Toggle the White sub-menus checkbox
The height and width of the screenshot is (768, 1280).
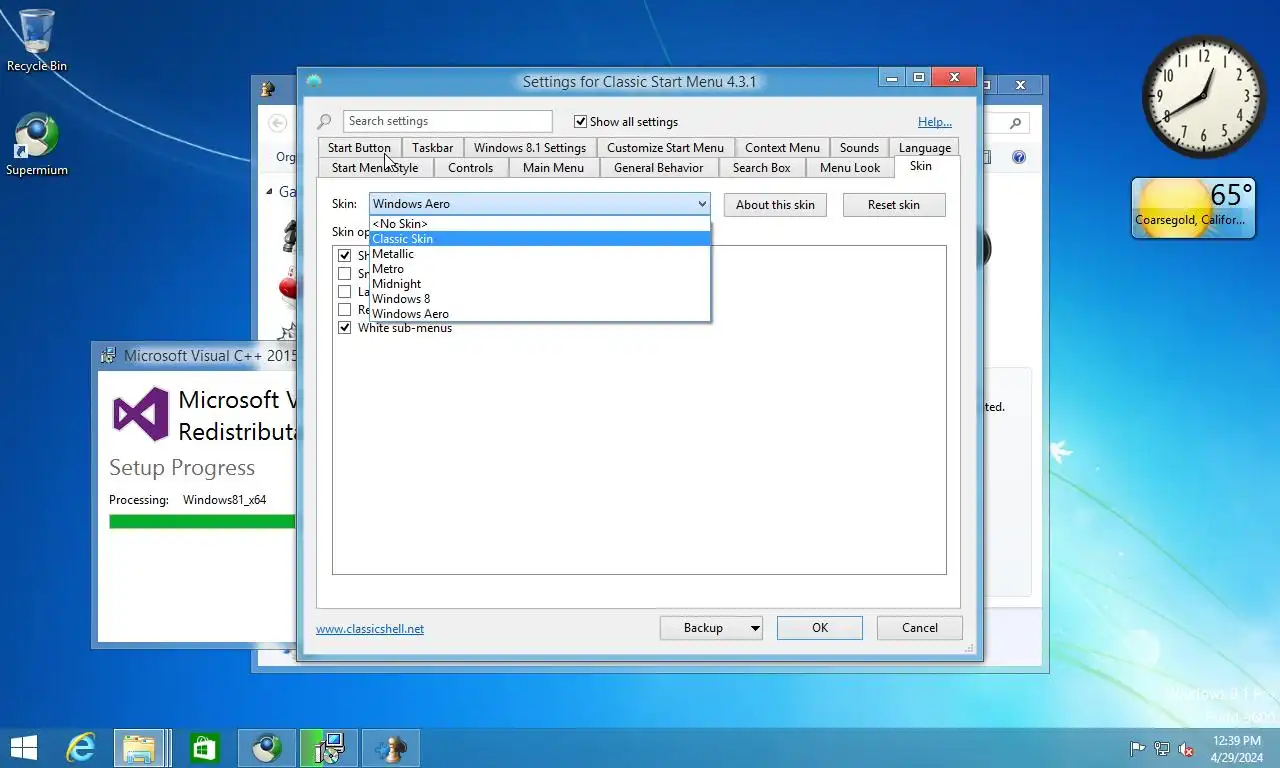345,328
